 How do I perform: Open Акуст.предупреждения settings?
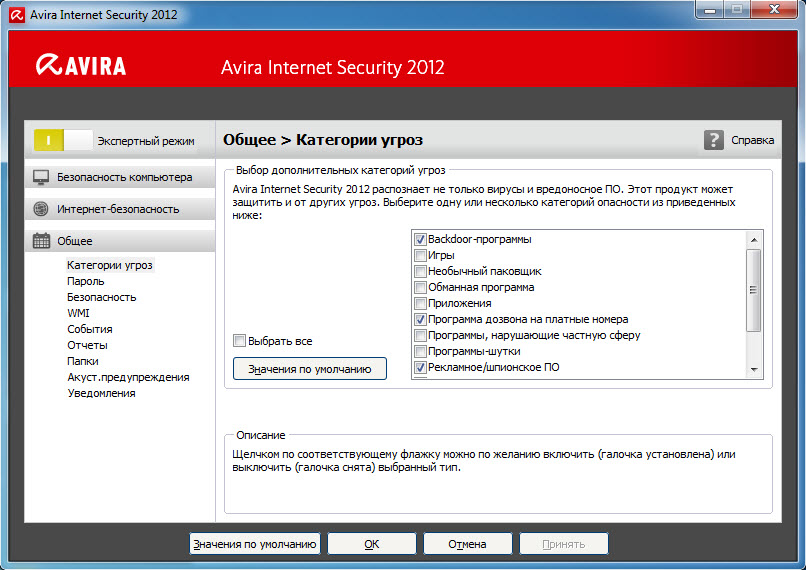point(129,377)
